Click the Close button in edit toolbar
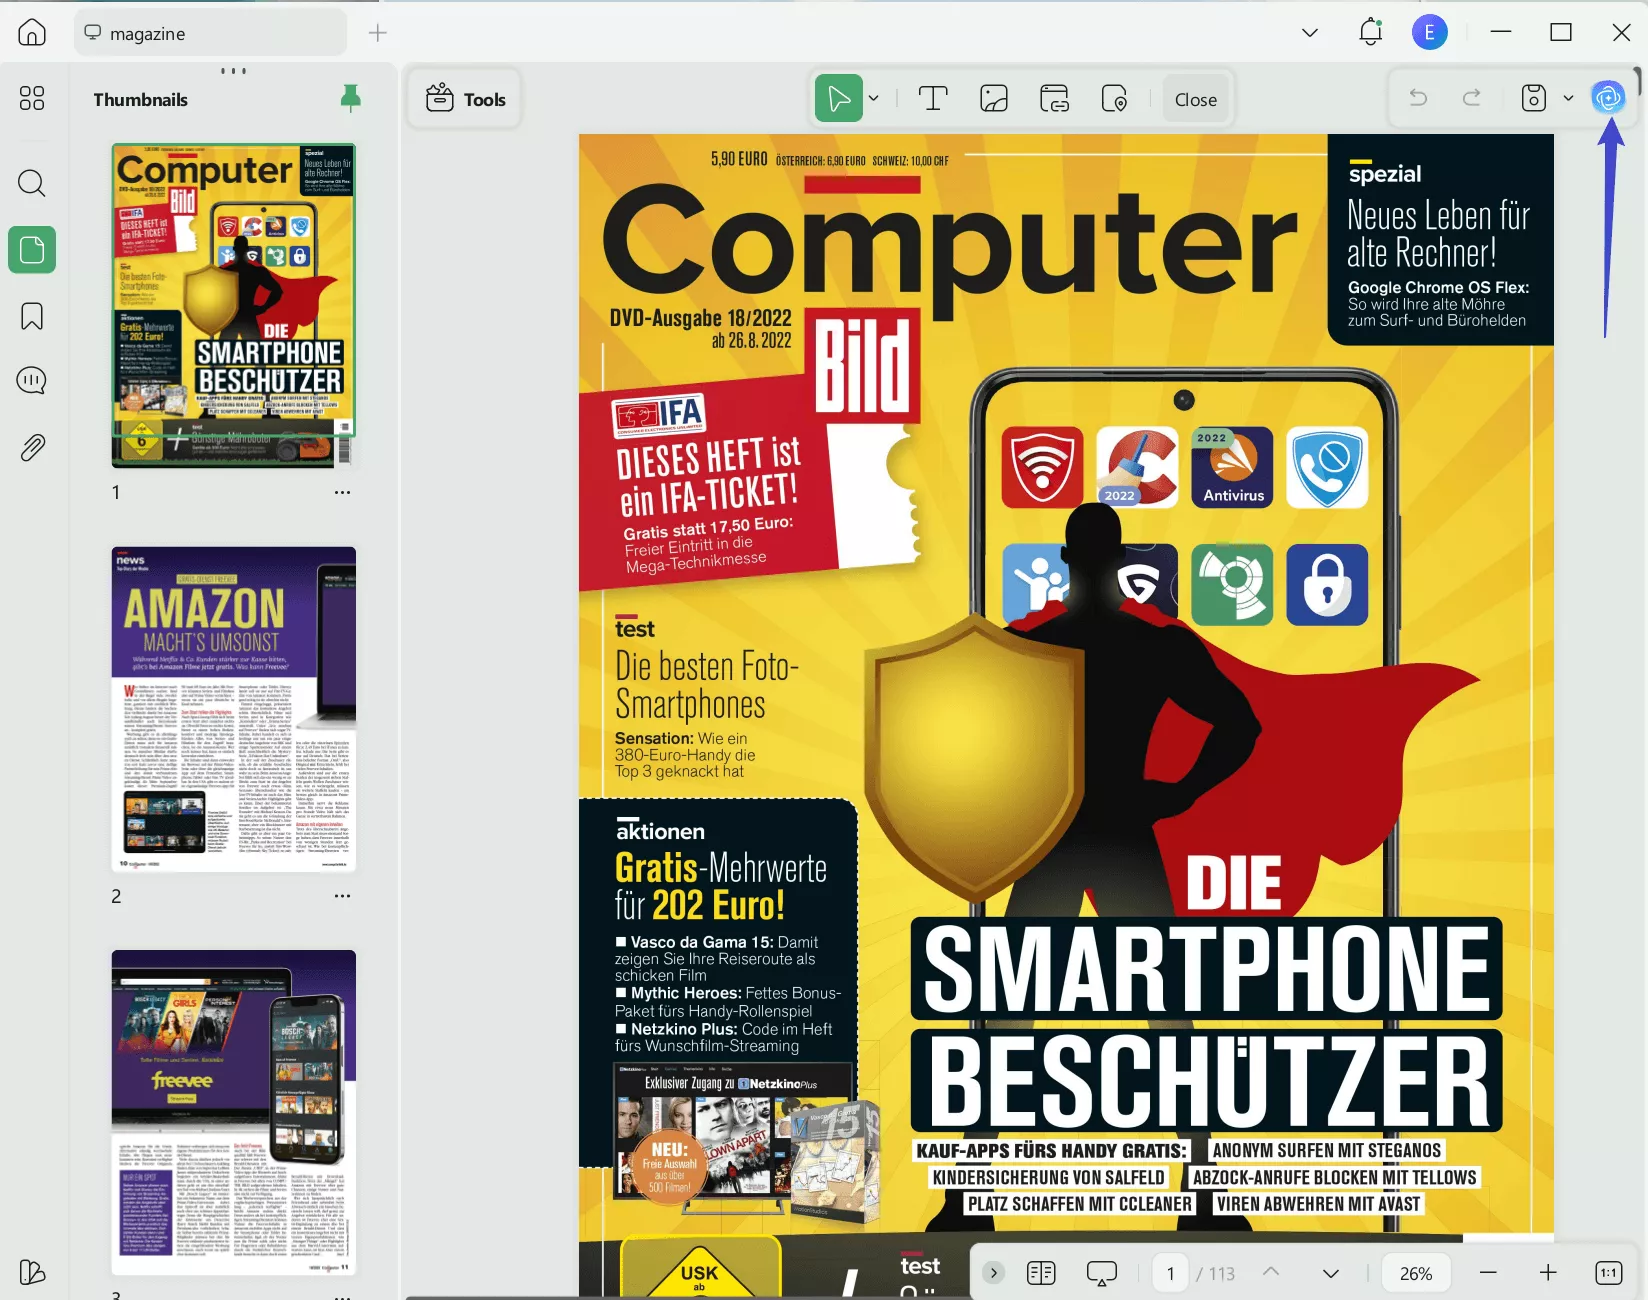 (1195, 99)
